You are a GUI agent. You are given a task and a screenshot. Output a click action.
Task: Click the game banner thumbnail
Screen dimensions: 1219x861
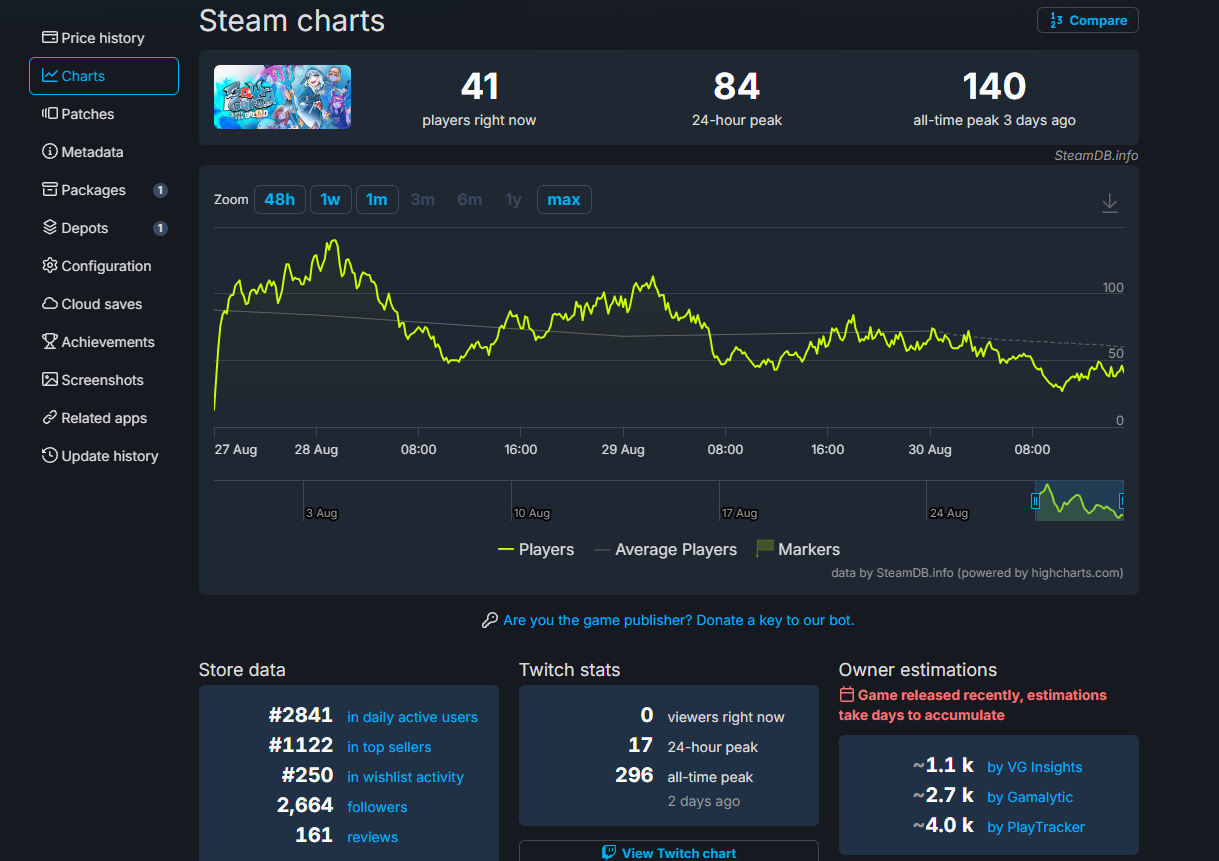click(x=282, y=97)
